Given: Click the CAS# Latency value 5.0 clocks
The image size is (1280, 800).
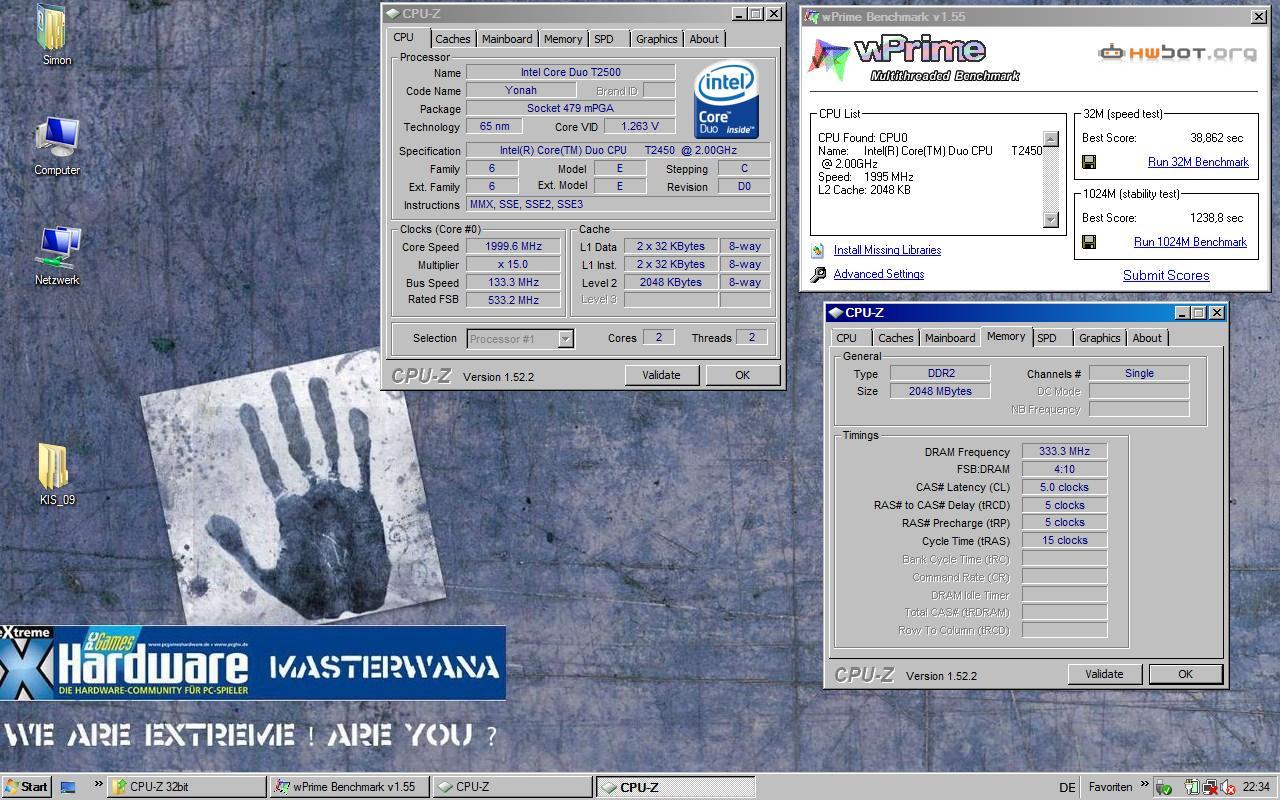Looking at the screenshot, I should tap(1064, 488).
